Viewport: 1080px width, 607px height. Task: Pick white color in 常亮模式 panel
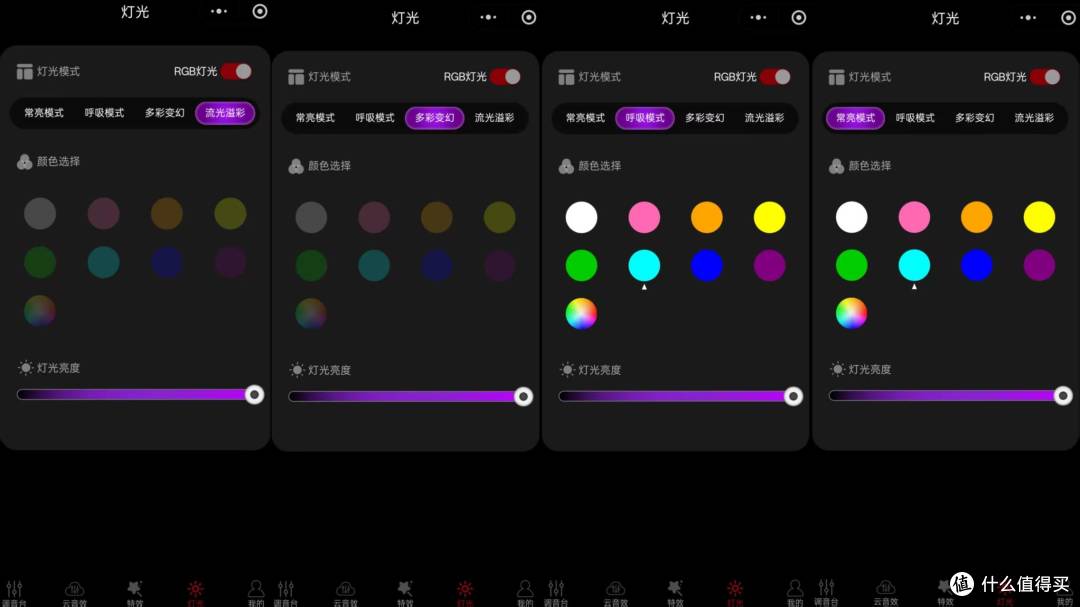[x=851, y=217]
